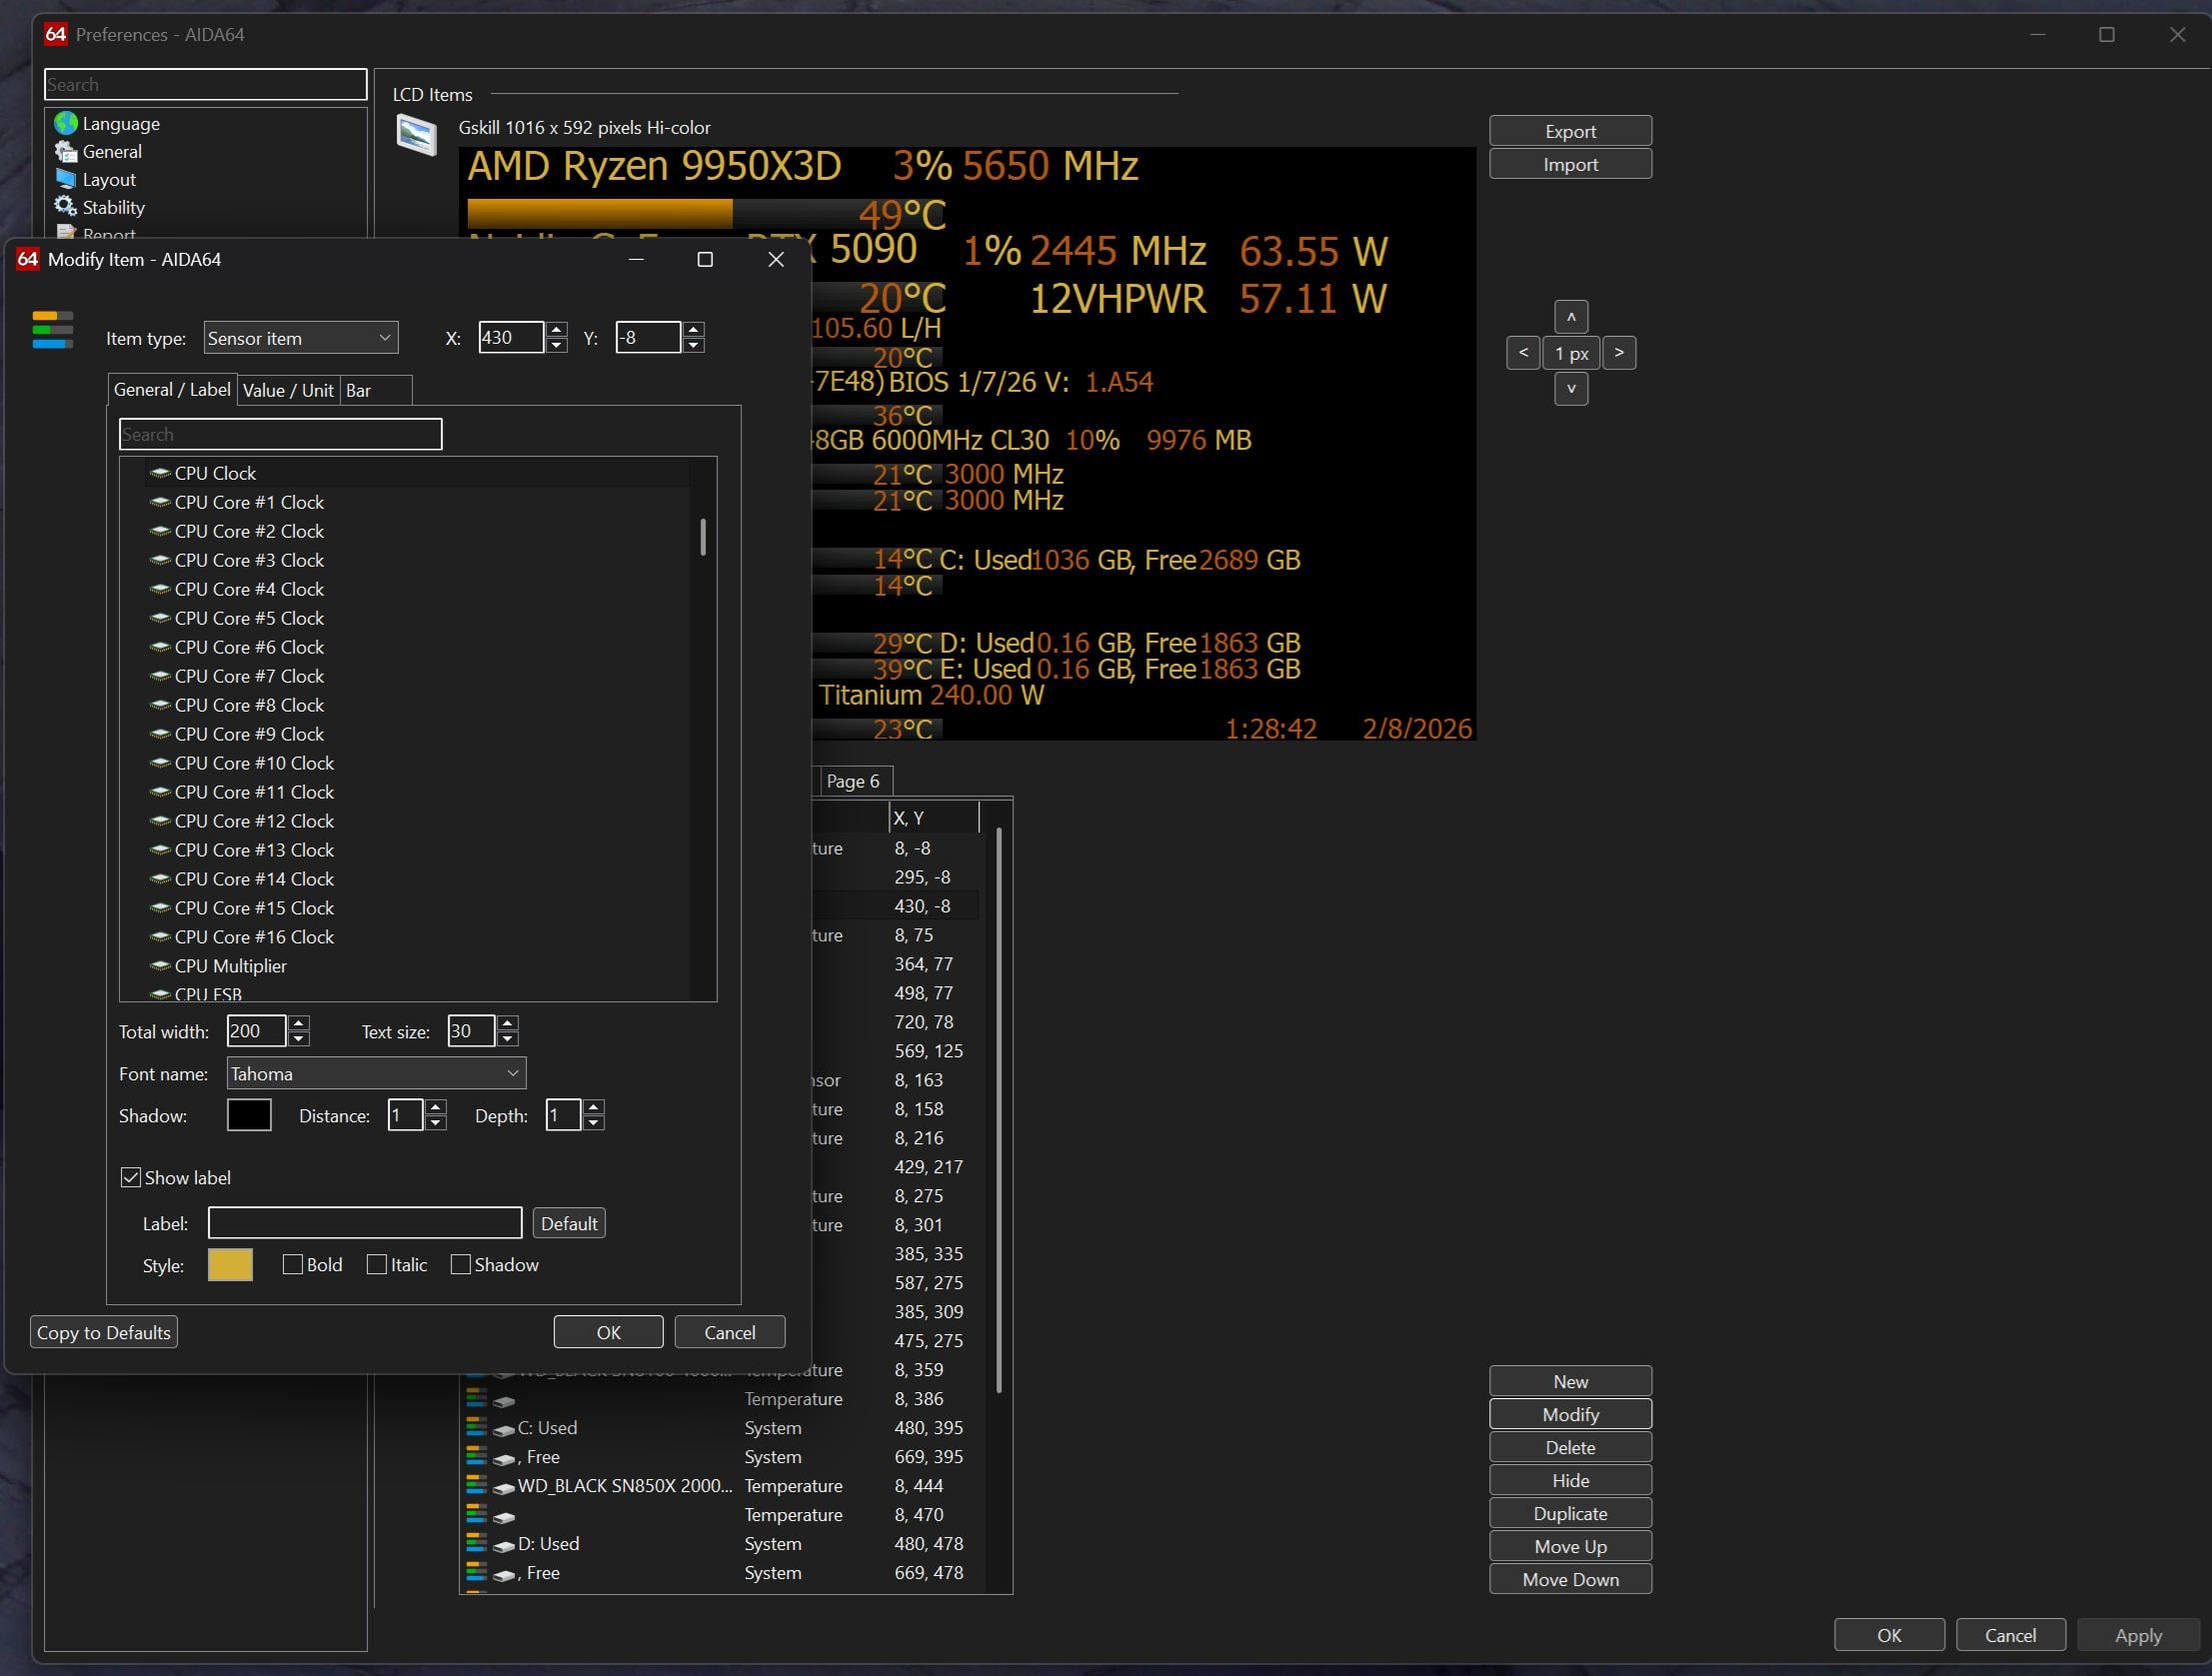Click into the Label text field

[x=364, y=1223]
